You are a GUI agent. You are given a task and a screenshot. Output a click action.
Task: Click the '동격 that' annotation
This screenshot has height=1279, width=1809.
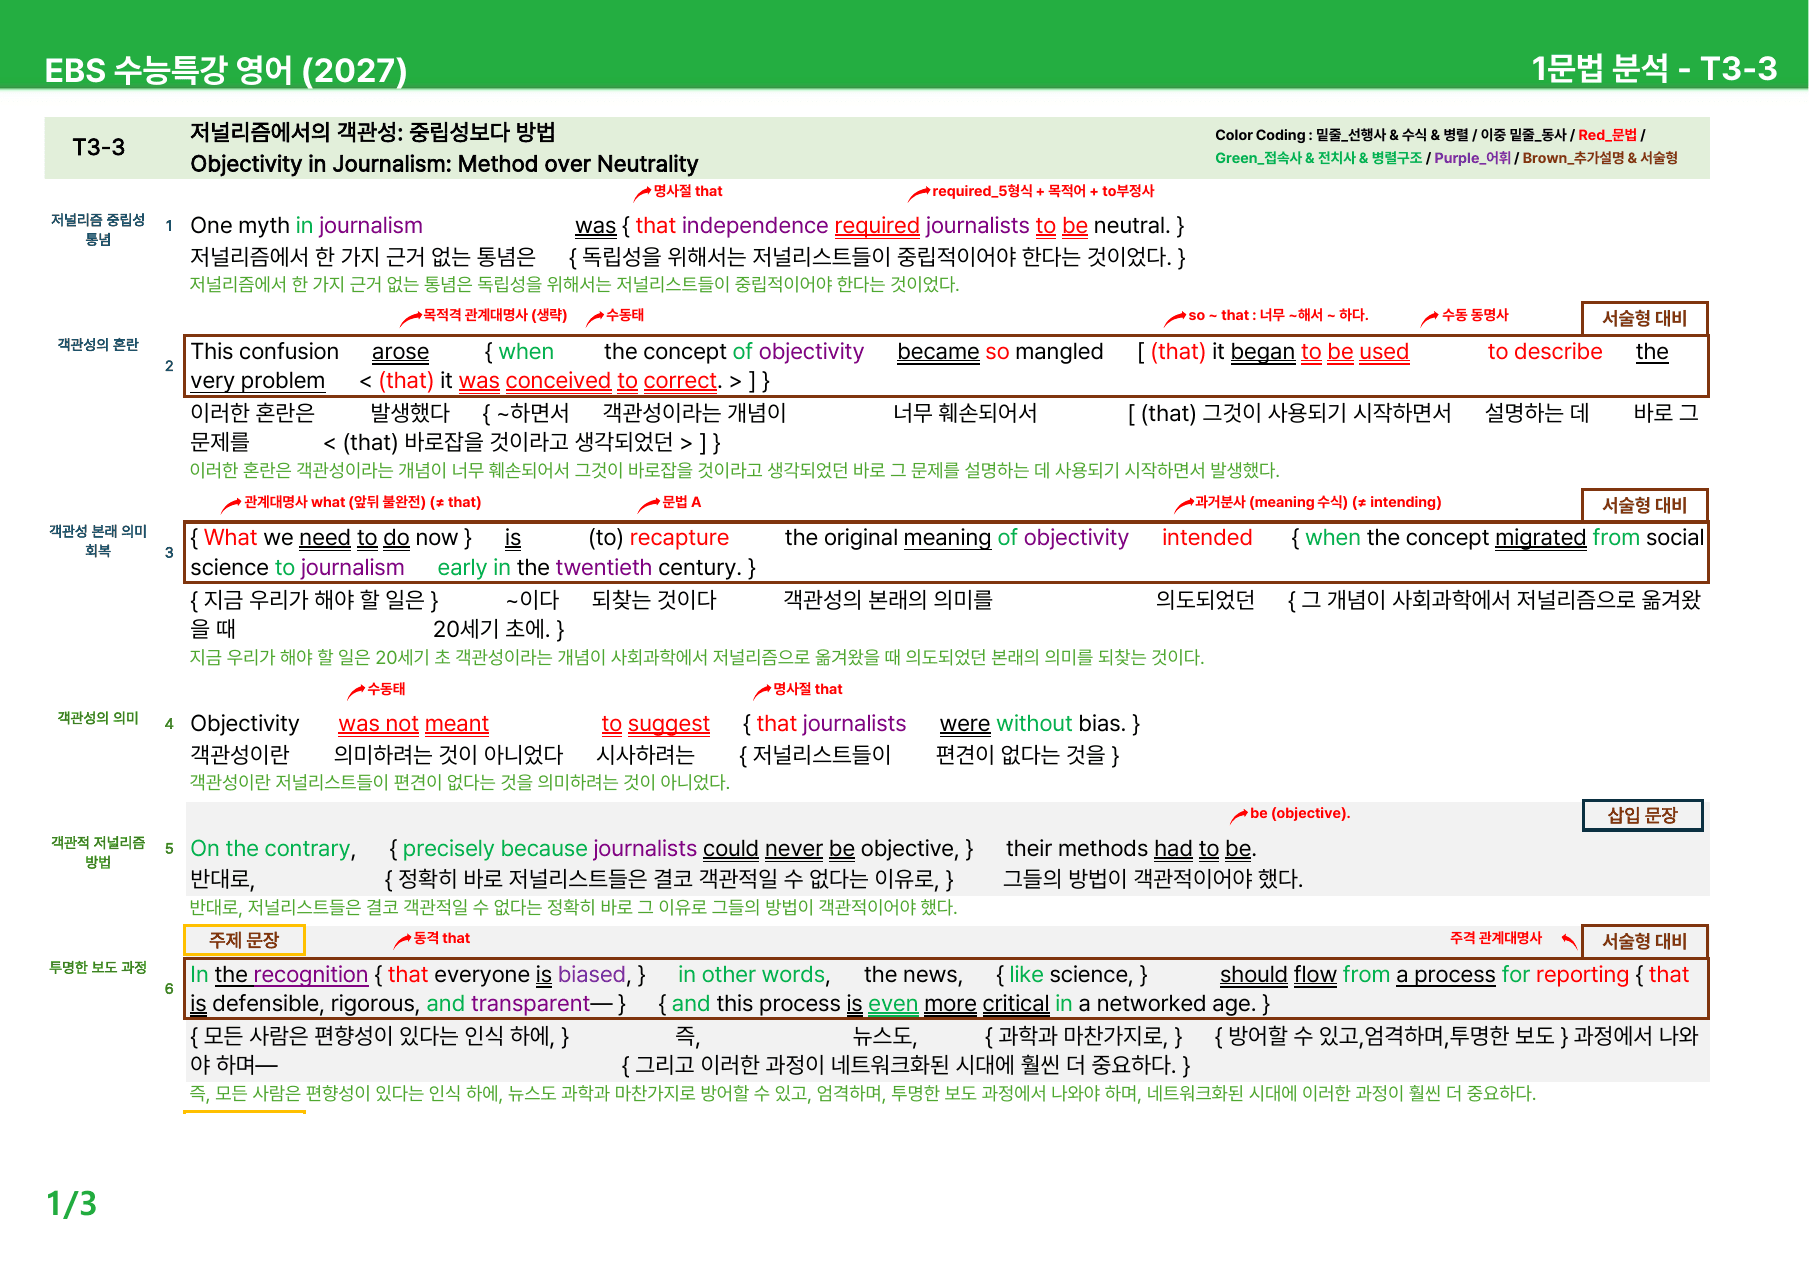click(x=441, y=938)
